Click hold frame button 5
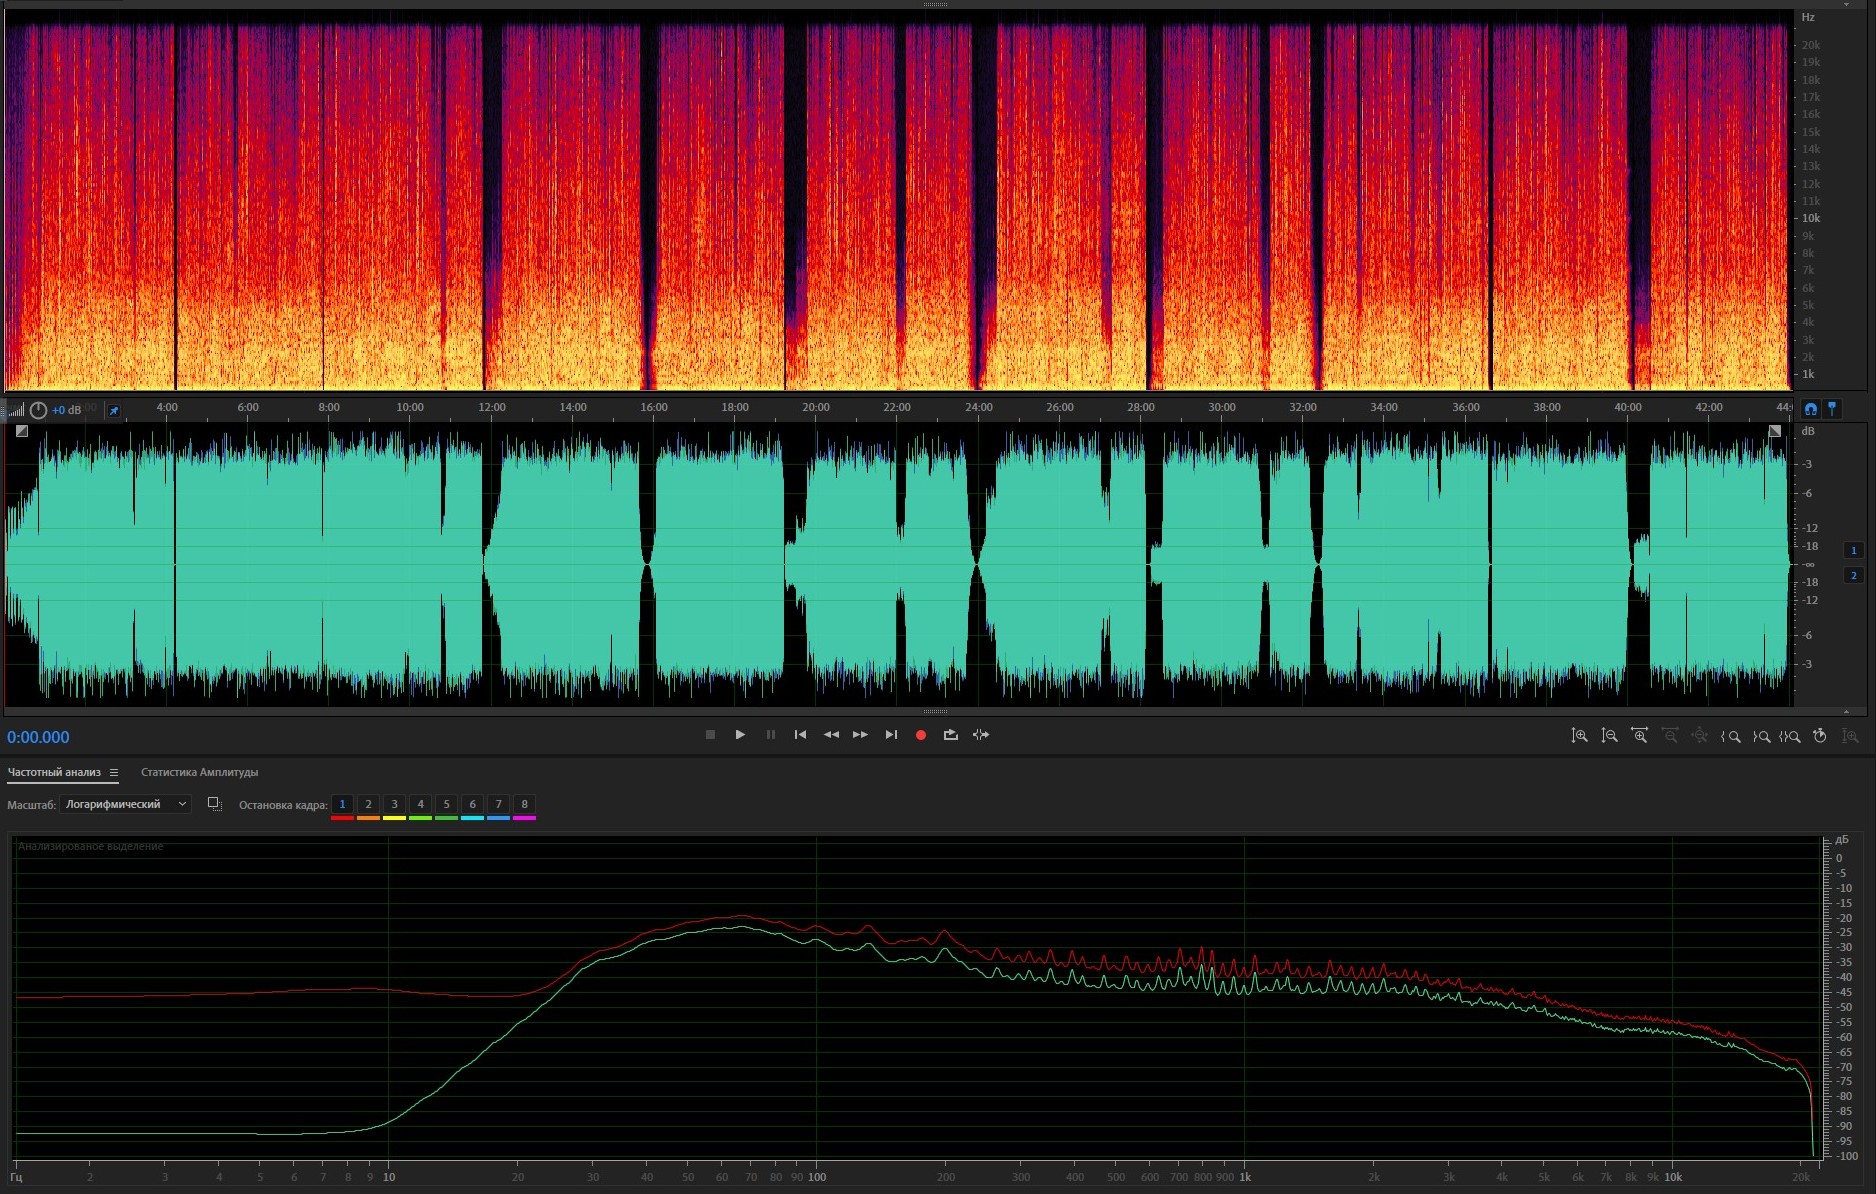This screenshot has width=1876, height=1194. click(446, 805)
